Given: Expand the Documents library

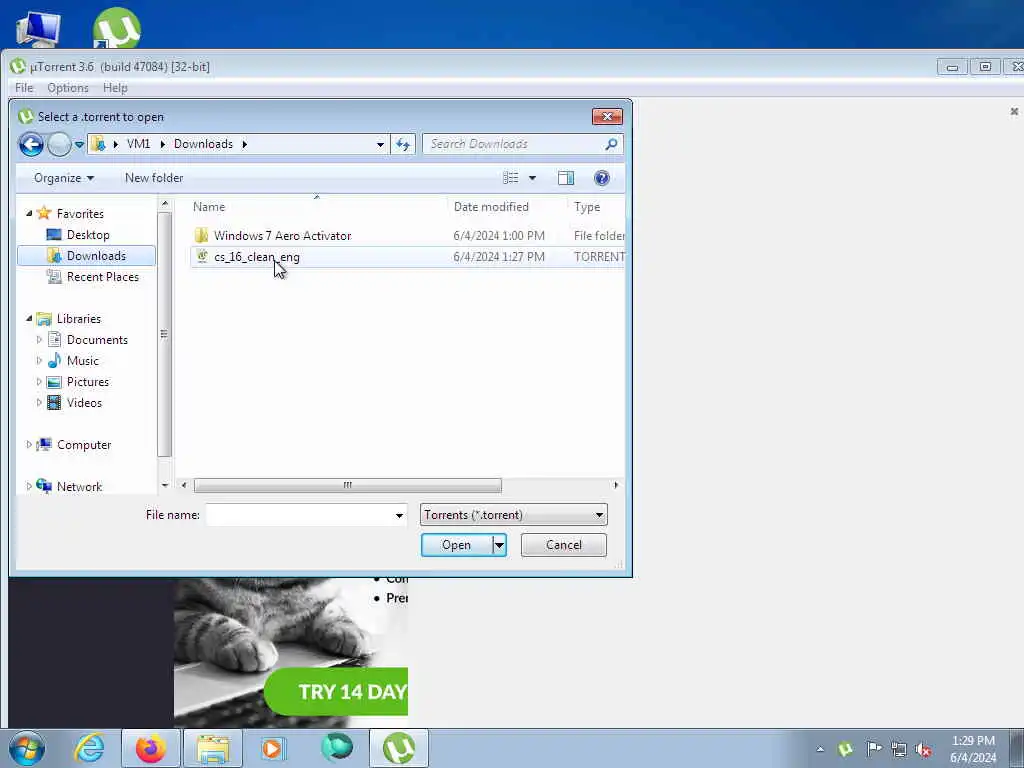Looking at the screenshot, I should [x=39, y=340].
